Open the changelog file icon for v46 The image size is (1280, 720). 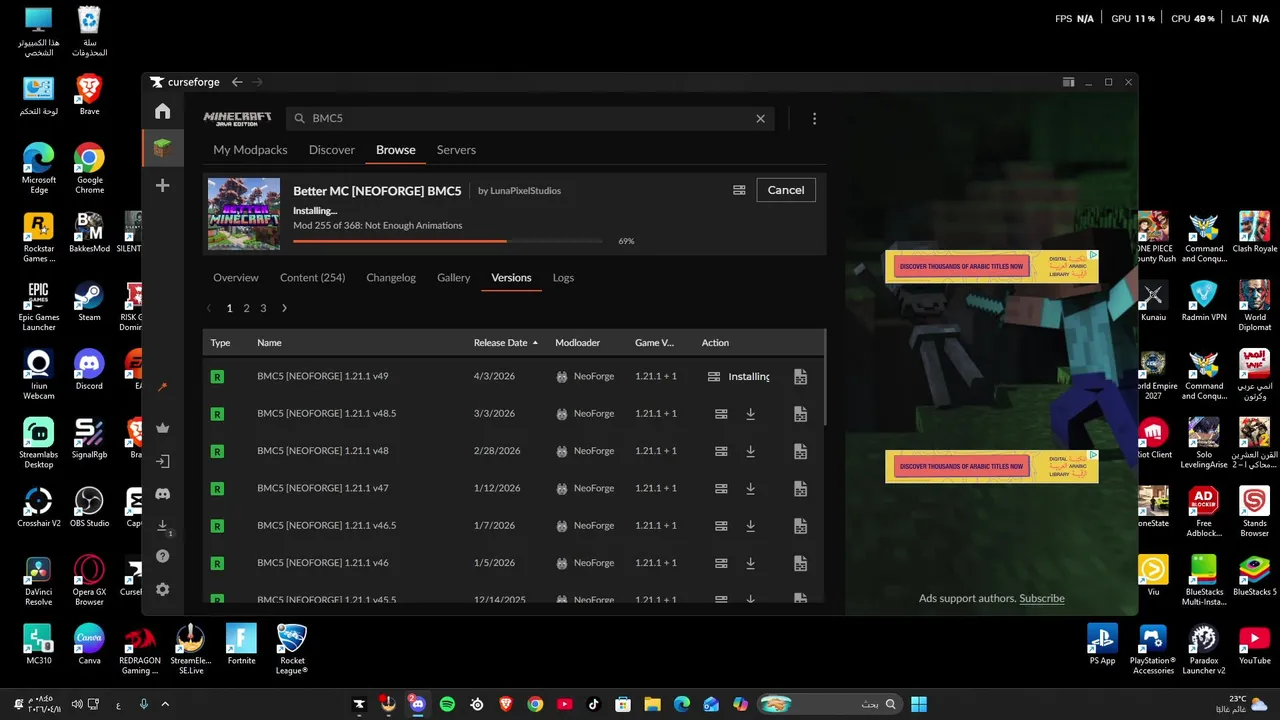(800, 563)
